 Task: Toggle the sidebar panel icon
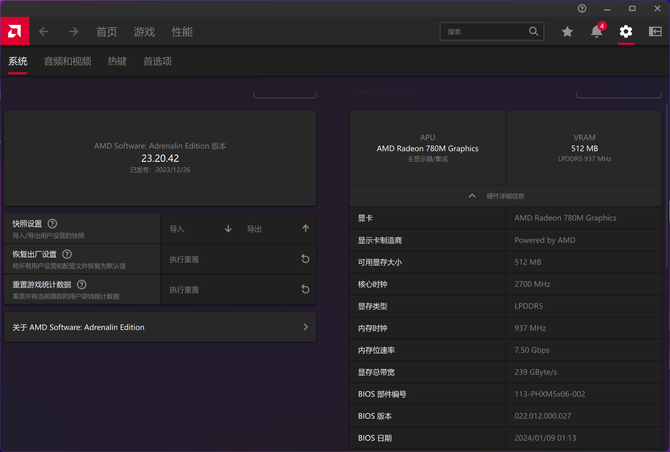point(655,32)
